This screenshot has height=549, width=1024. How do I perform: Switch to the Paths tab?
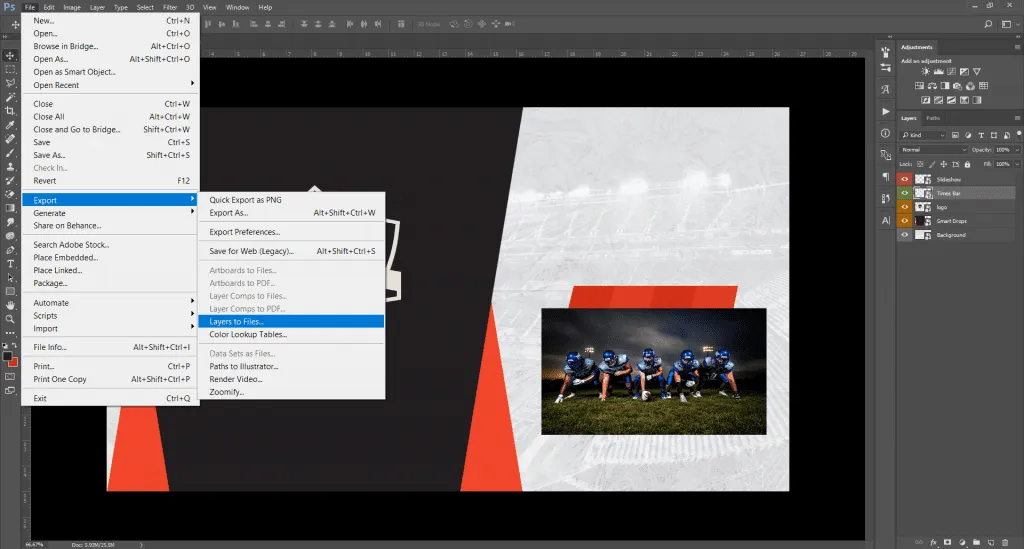(933, 118)
